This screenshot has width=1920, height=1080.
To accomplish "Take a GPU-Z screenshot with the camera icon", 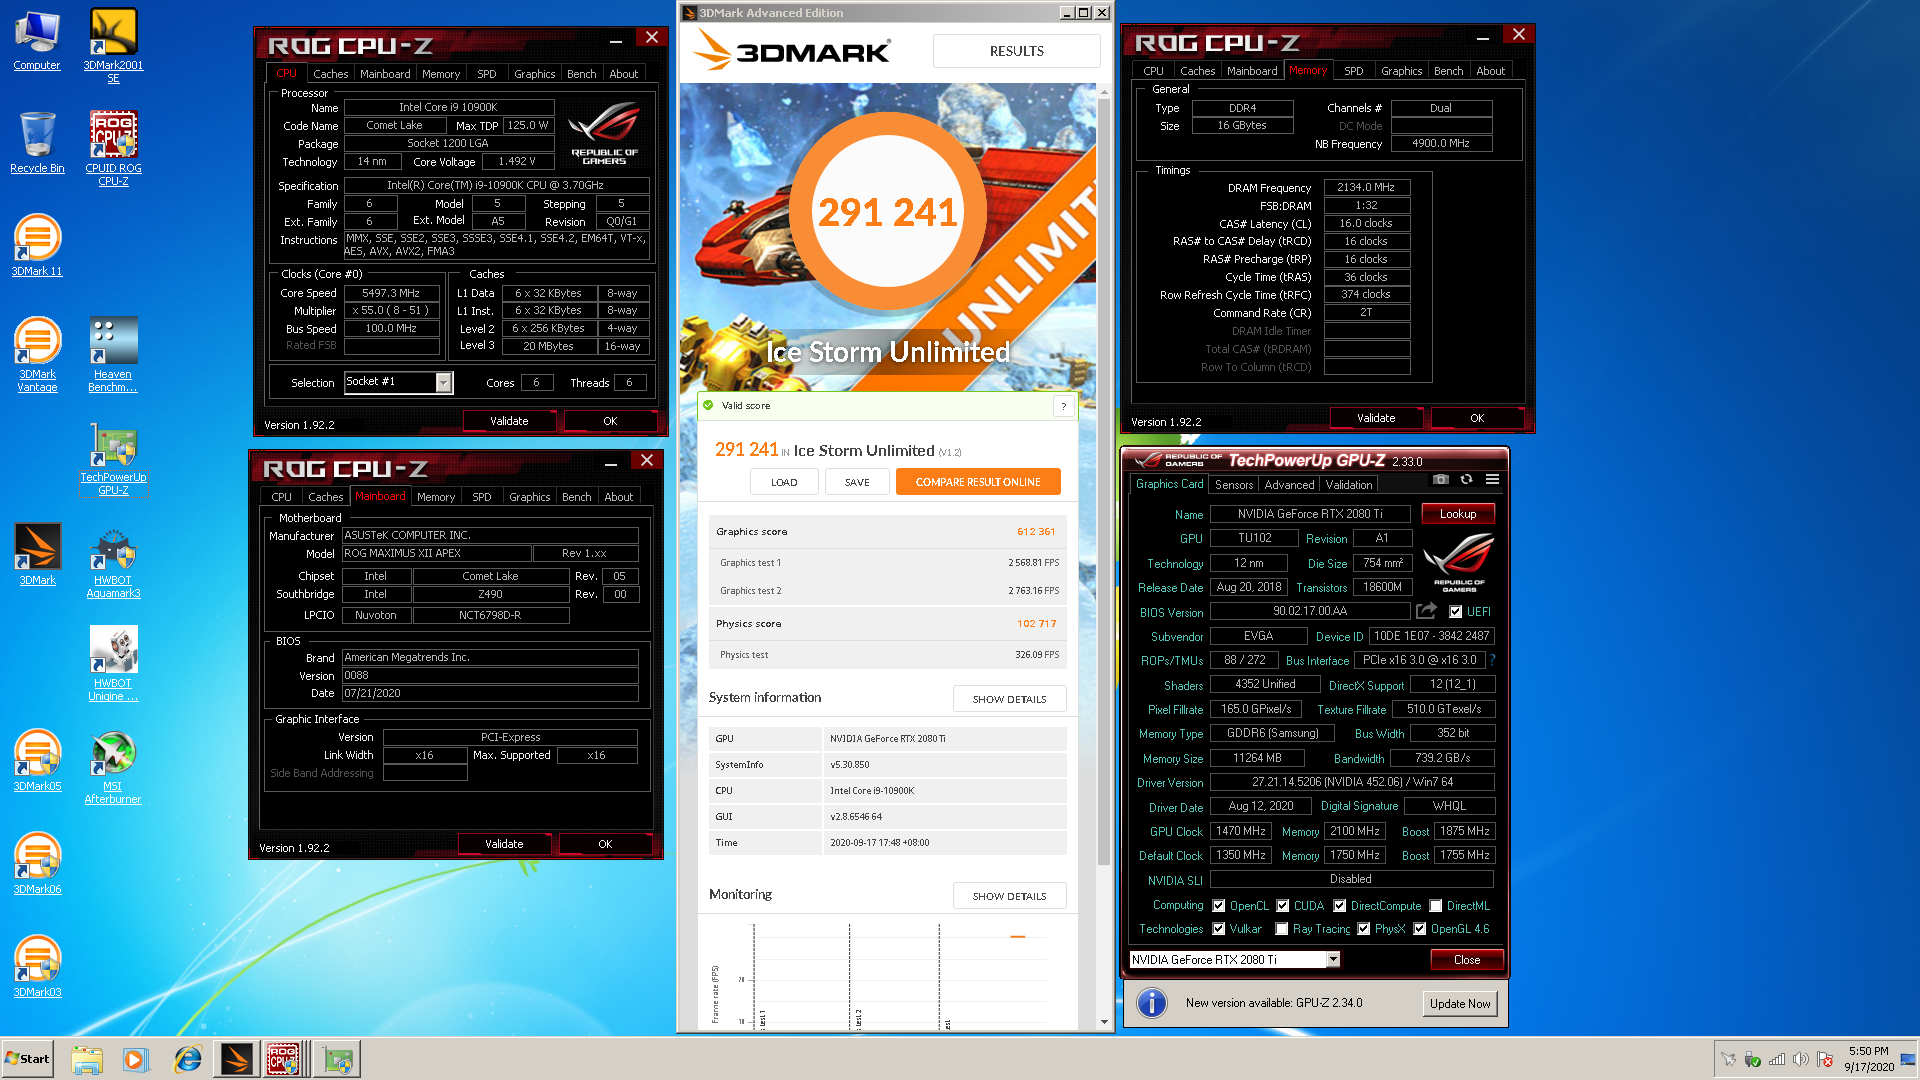I will (1440, 480).
